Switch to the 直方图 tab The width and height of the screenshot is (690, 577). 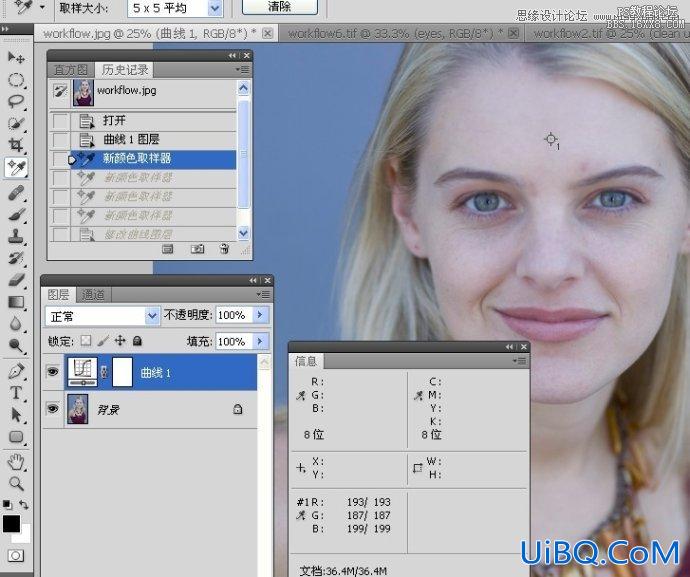click(70, 70)
